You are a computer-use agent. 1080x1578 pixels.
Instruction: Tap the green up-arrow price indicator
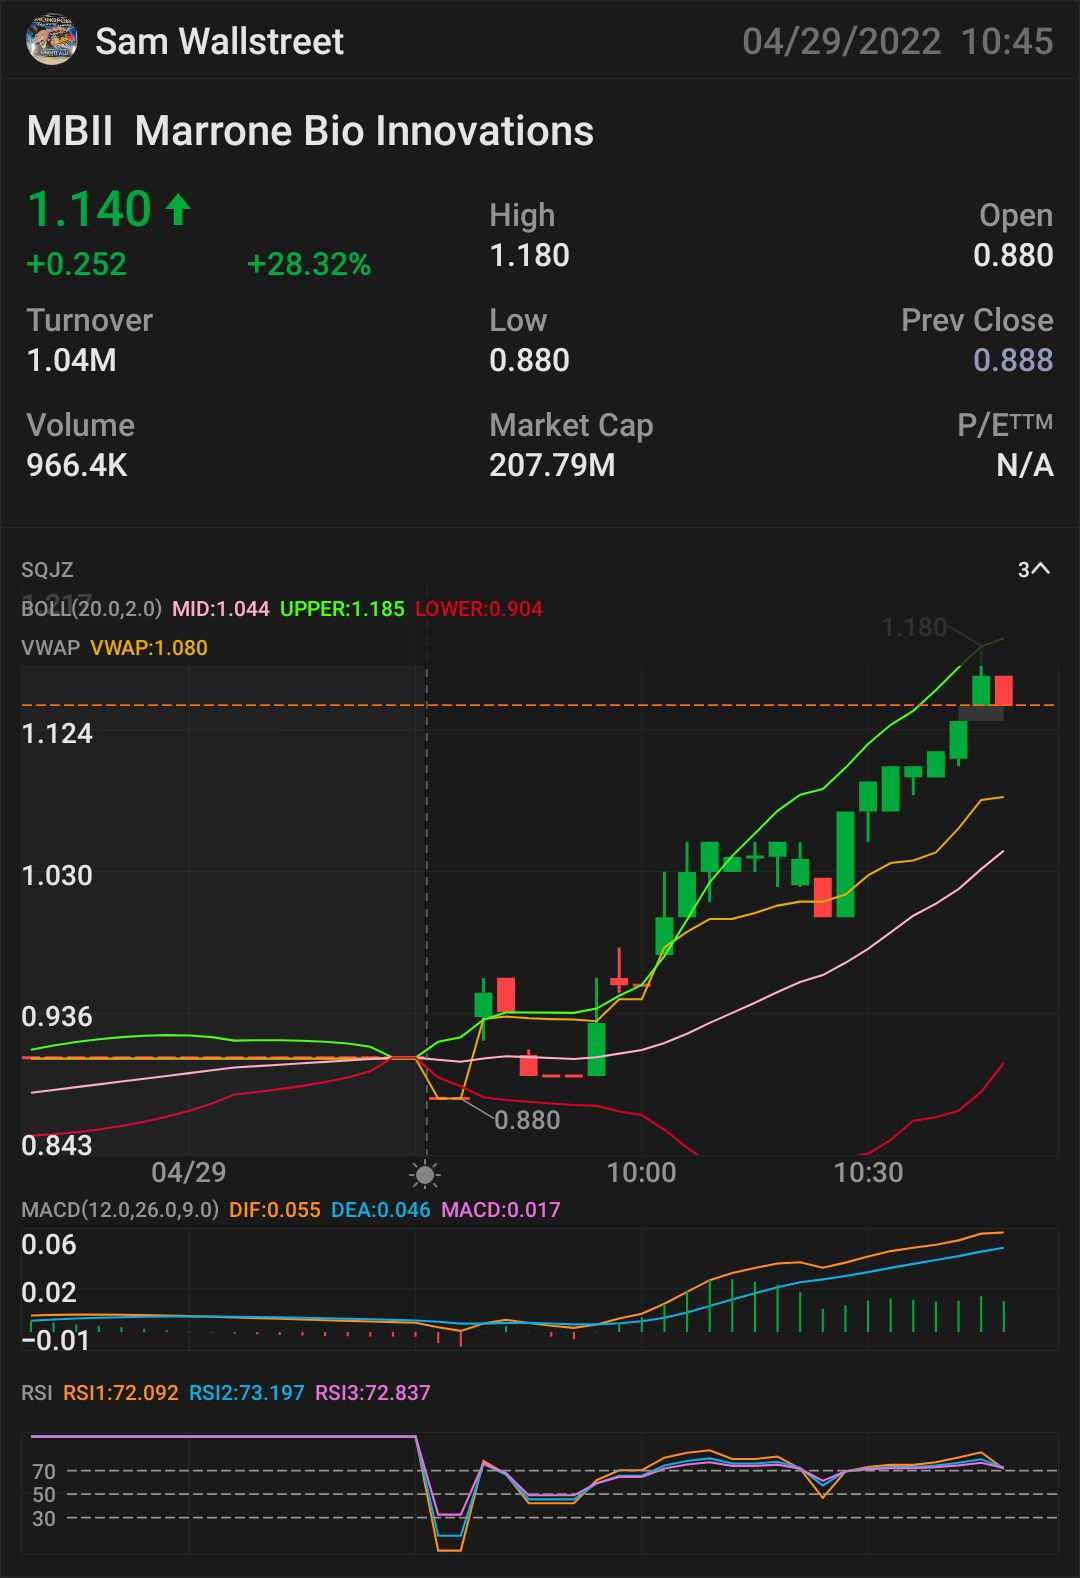tap(178, 209)
